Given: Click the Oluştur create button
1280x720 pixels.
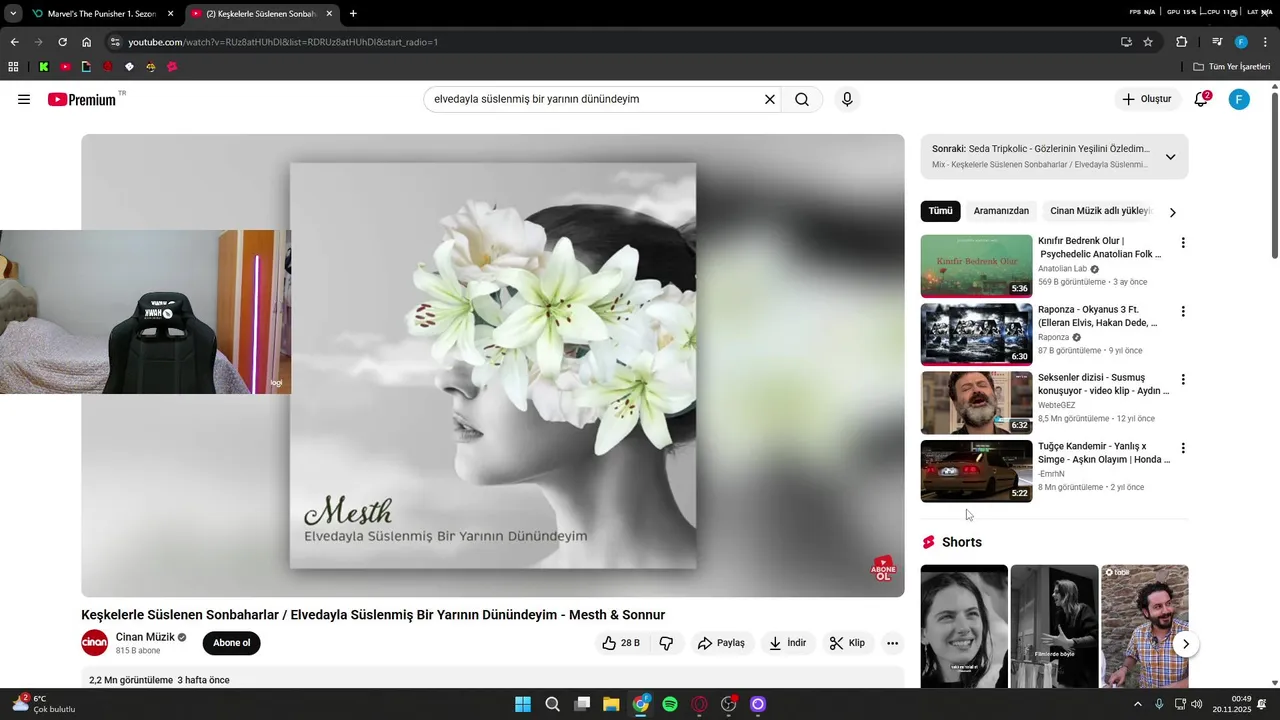Looking at the screenshot, I should point(1146,99).
